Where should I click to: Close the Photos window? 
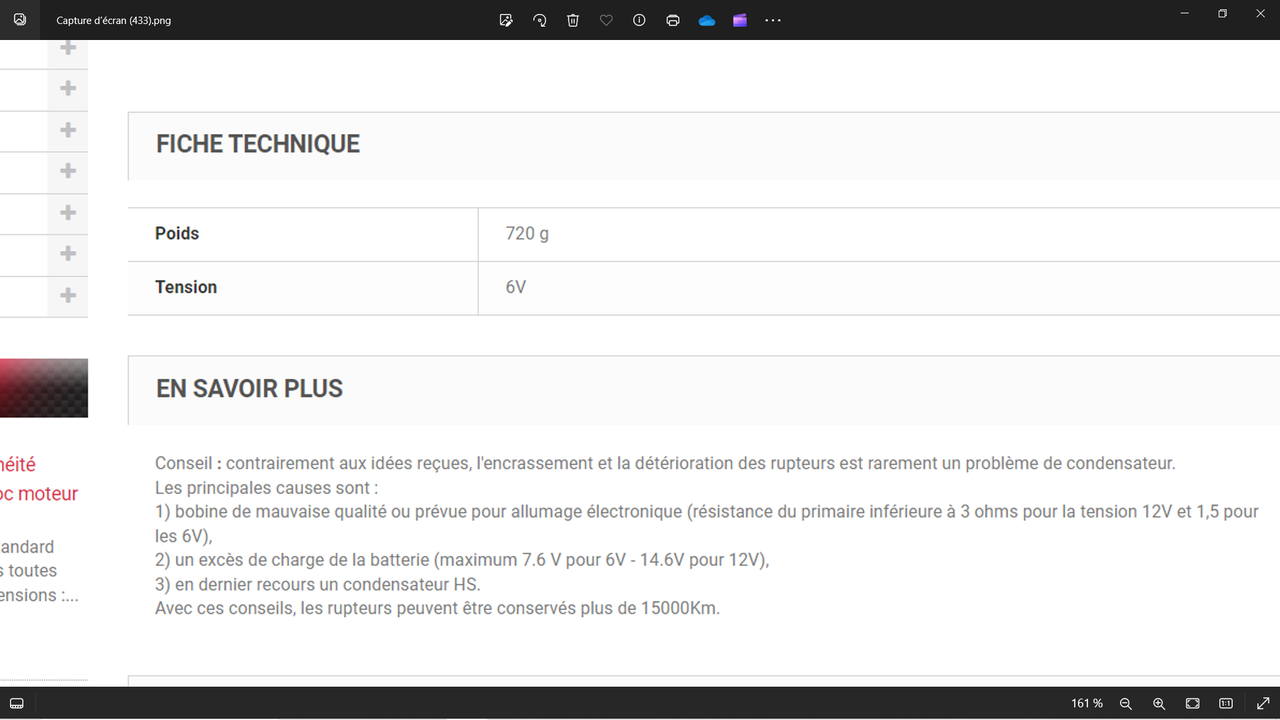[1261, 13]
